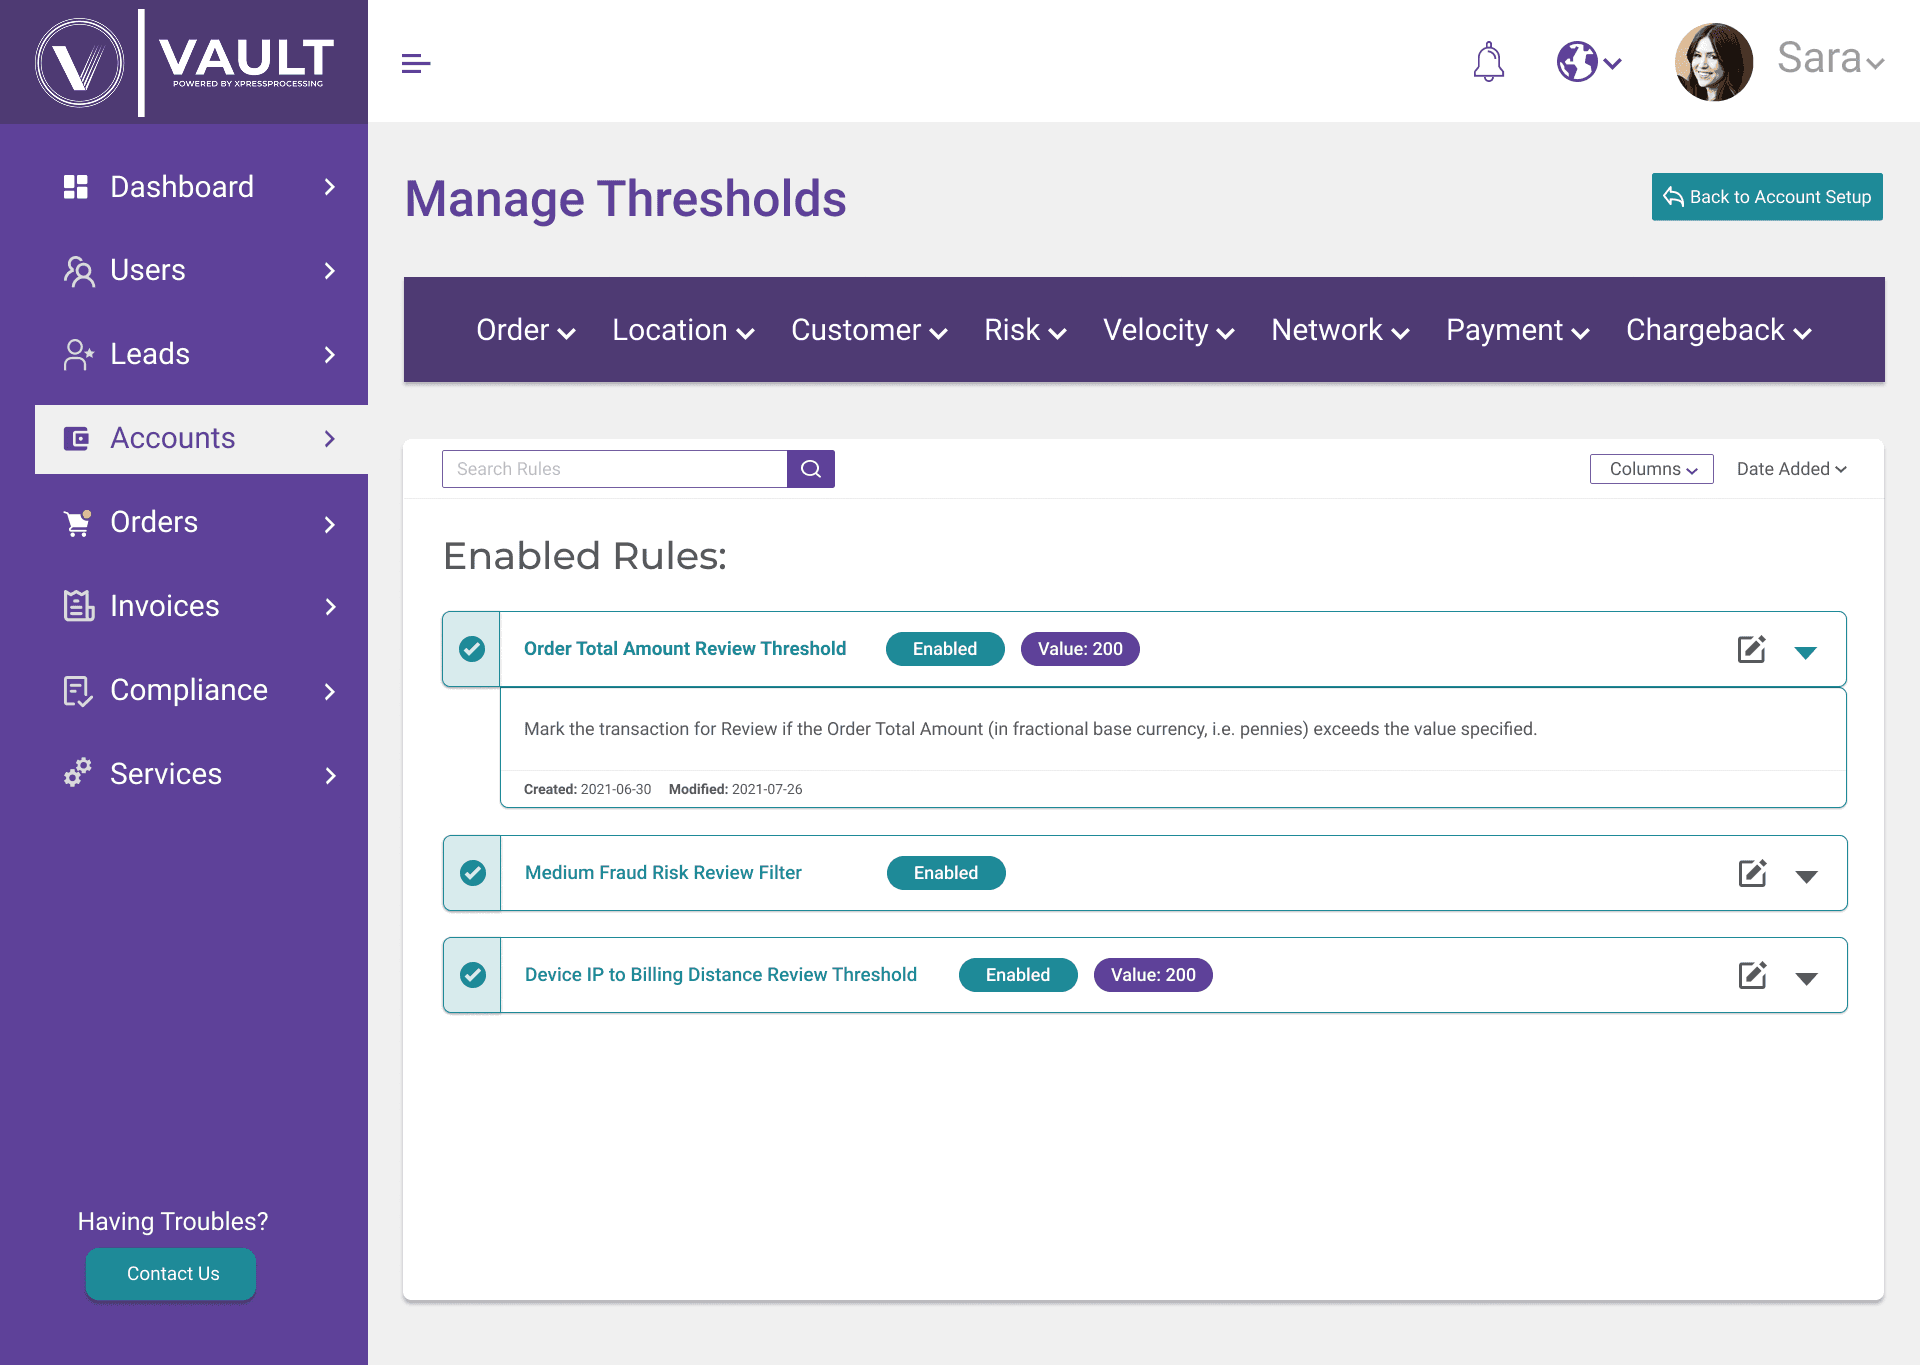Focus the Search Rules field
Image resolution: width=1920 pixels, height=1365 pixels.
(x=615, y=469)
